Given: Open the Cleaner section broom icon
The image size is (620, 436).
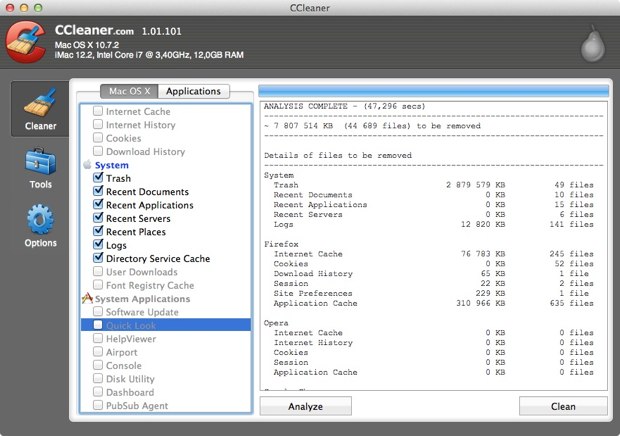Looking at the screenshot, I should coord(40,104).
